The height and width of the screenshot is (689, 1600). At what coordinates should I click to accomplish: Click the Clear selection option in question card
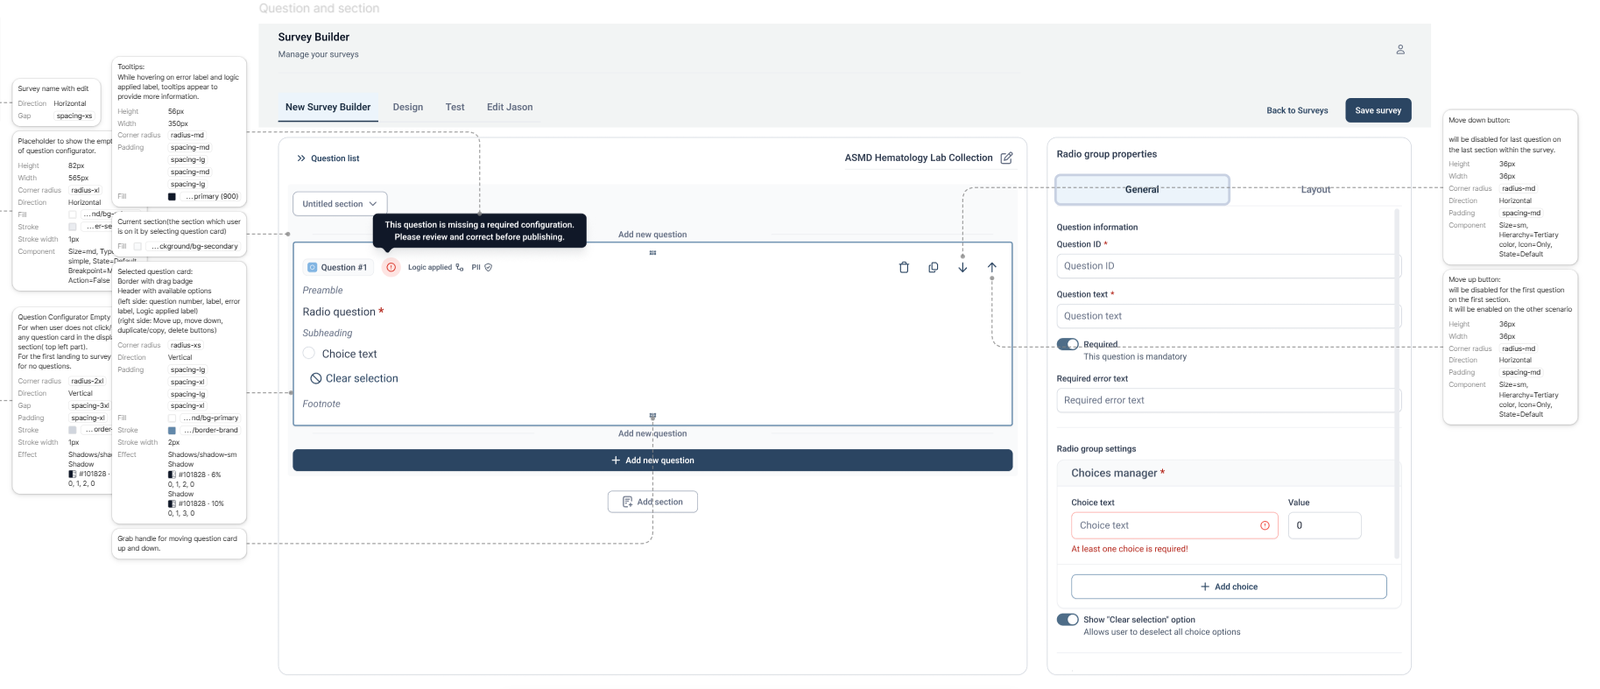(354, 378)
